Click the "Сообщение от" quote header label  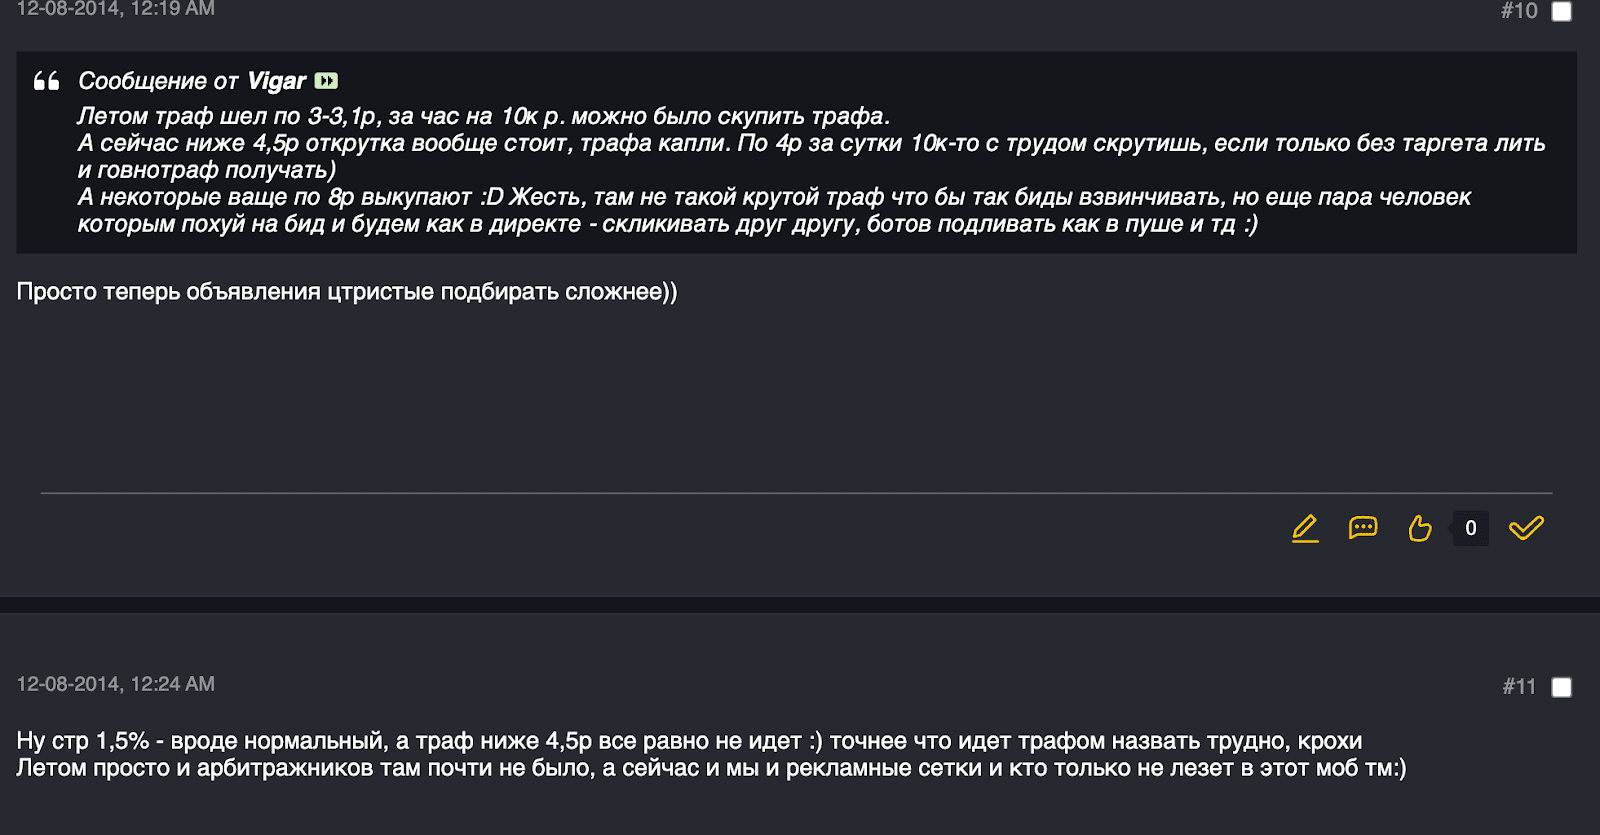[x=158, y=81]
